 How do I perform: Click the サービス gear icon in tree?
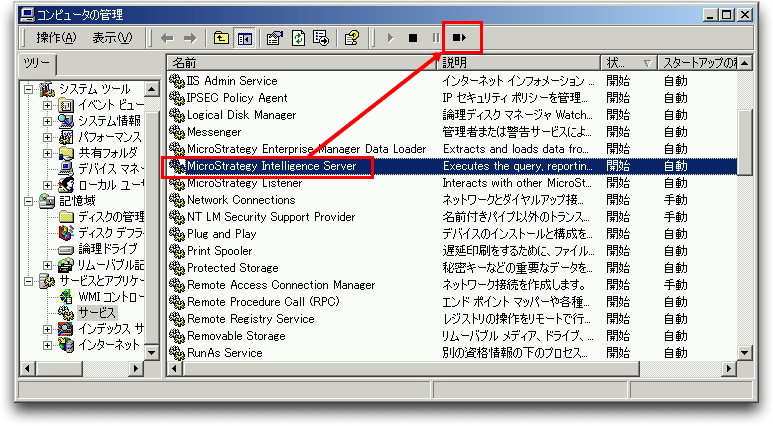66,313
